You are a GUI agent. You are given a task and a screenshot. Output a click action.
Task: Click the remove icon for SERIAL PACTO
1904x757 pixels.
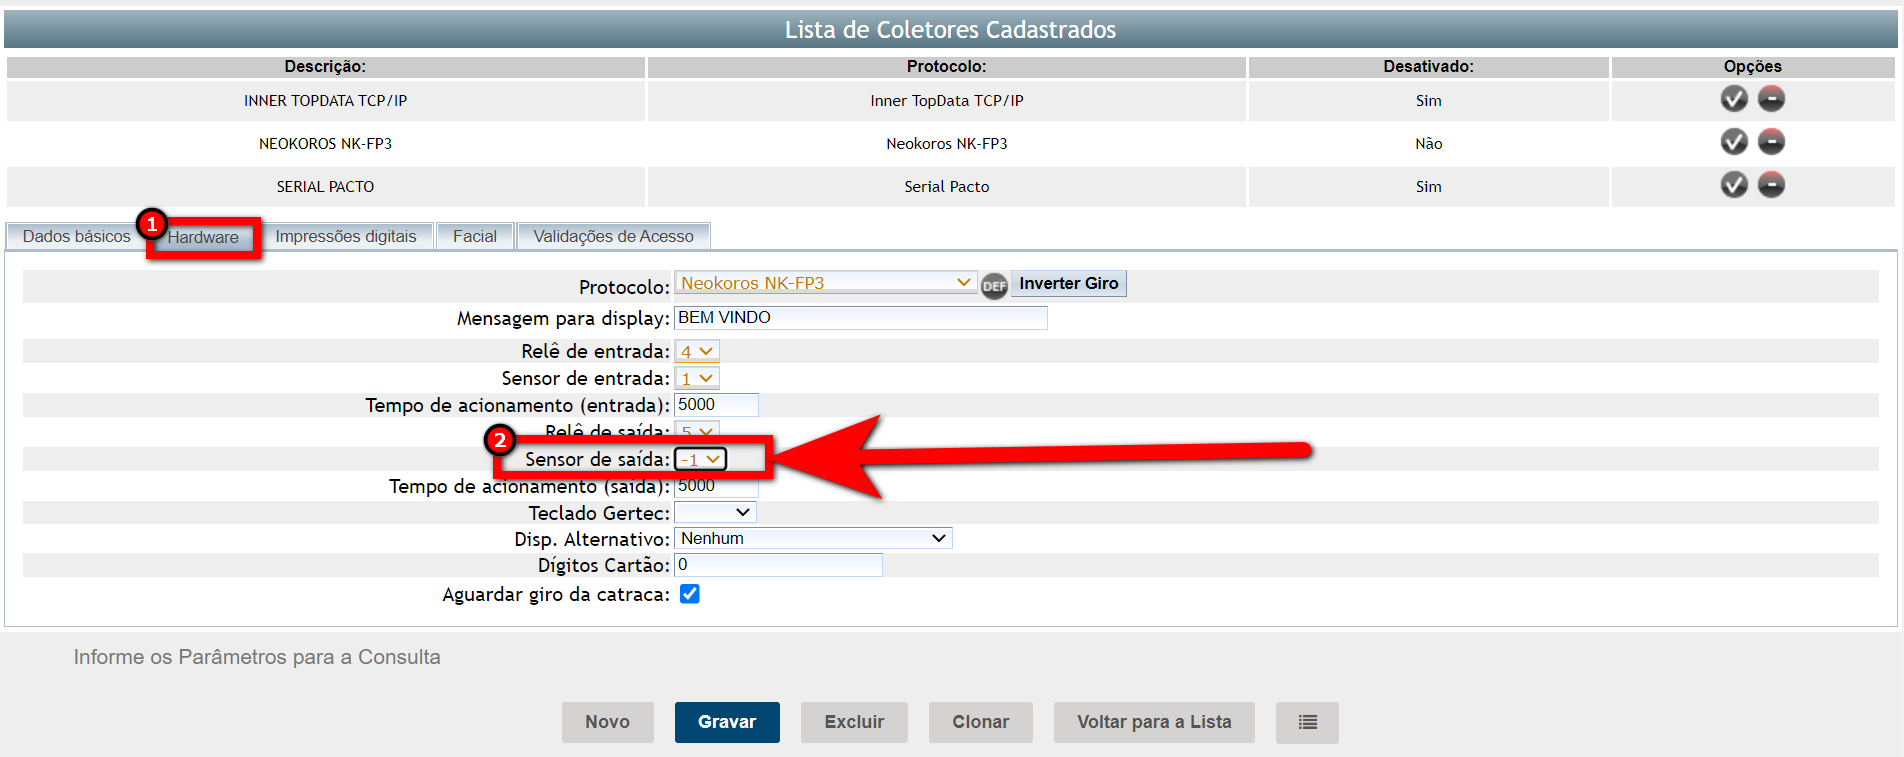pyautogui.click(x=1771, y=185)
